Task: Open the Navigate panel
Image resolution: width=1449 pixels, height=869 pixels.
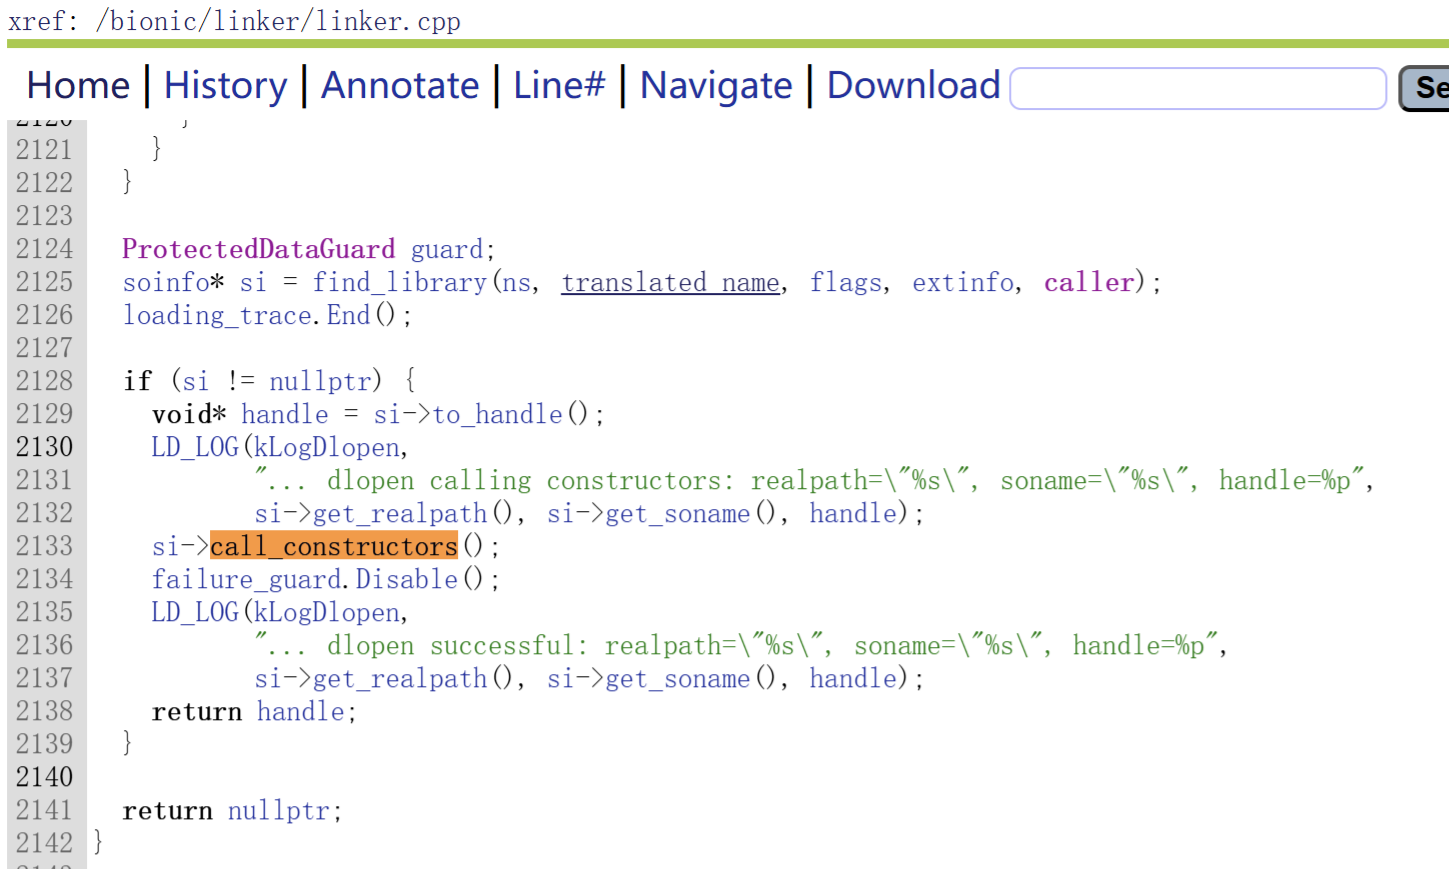Action: [x=716, y=86]
